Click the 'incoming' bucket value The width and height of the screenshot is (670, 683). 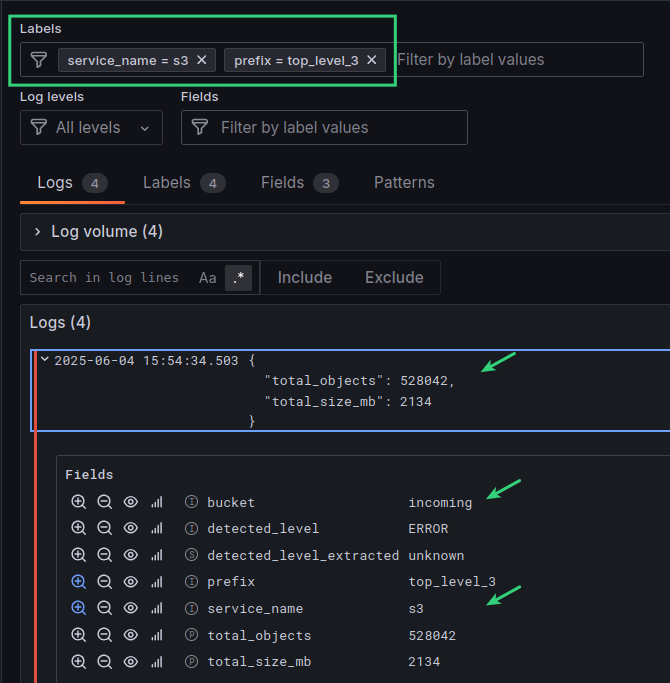[x=440, y=503]
